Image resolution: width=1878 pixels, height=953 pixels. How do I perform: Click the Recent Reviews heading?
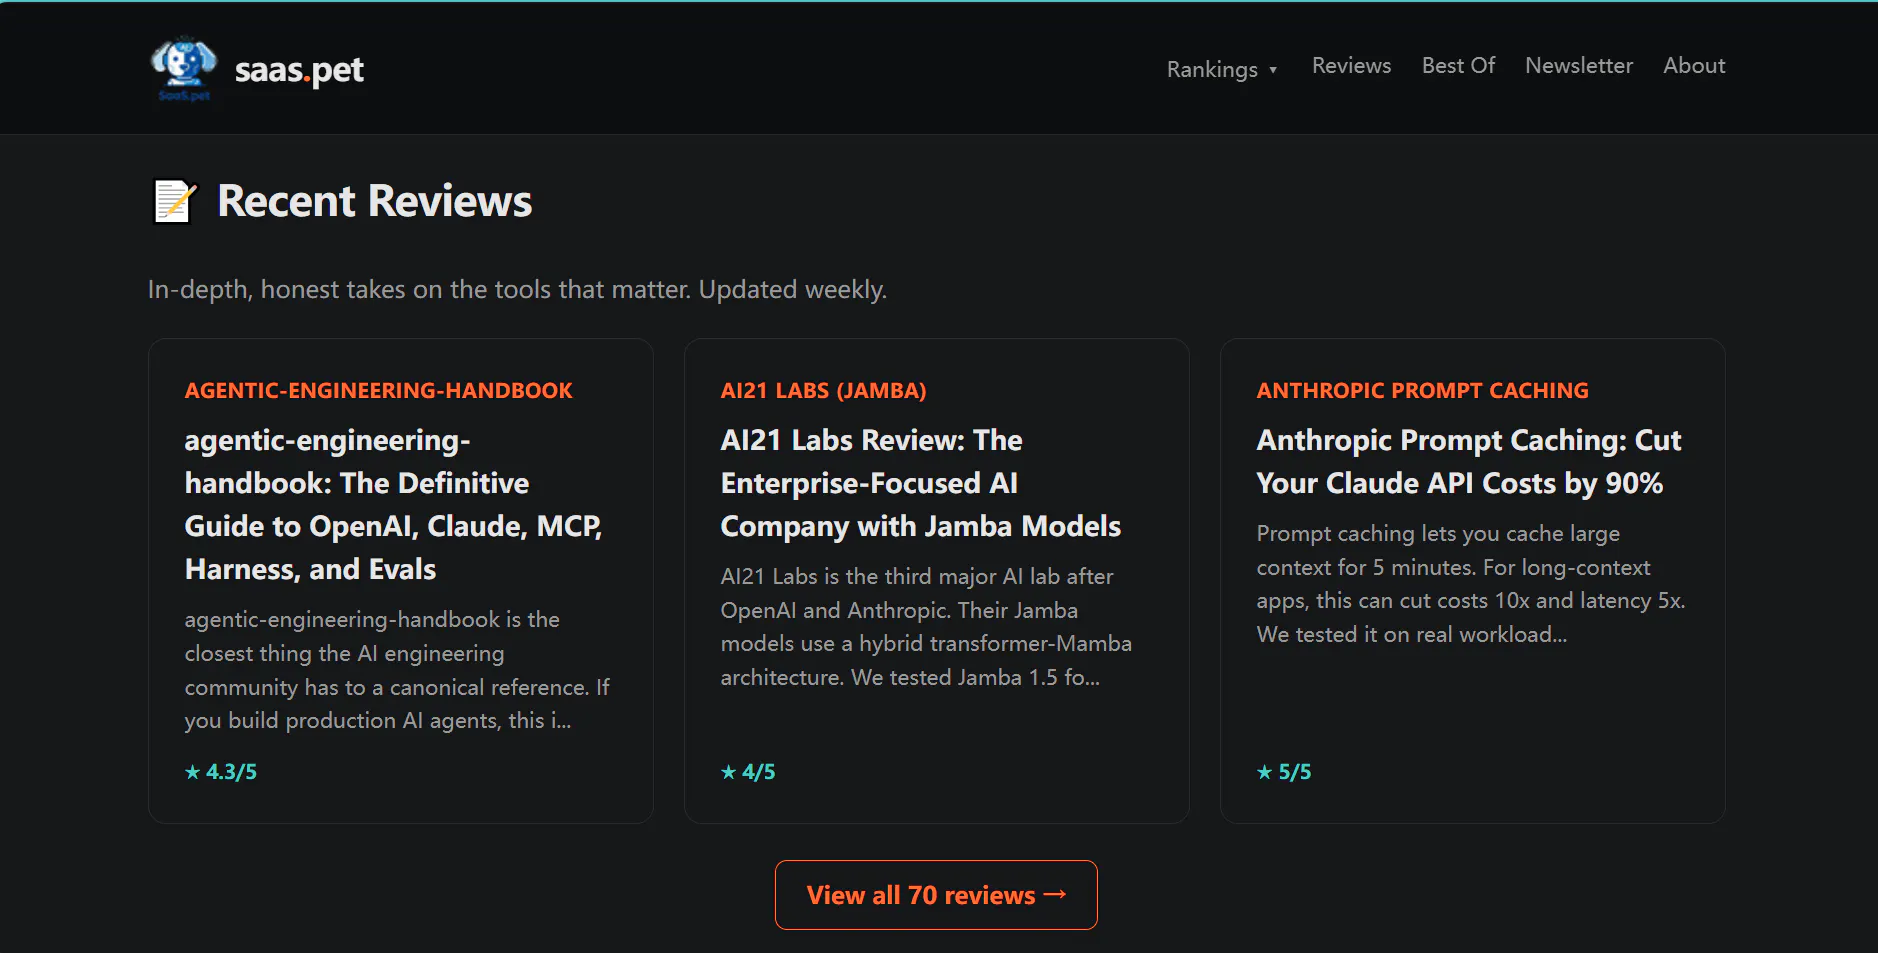pos(375,201)
